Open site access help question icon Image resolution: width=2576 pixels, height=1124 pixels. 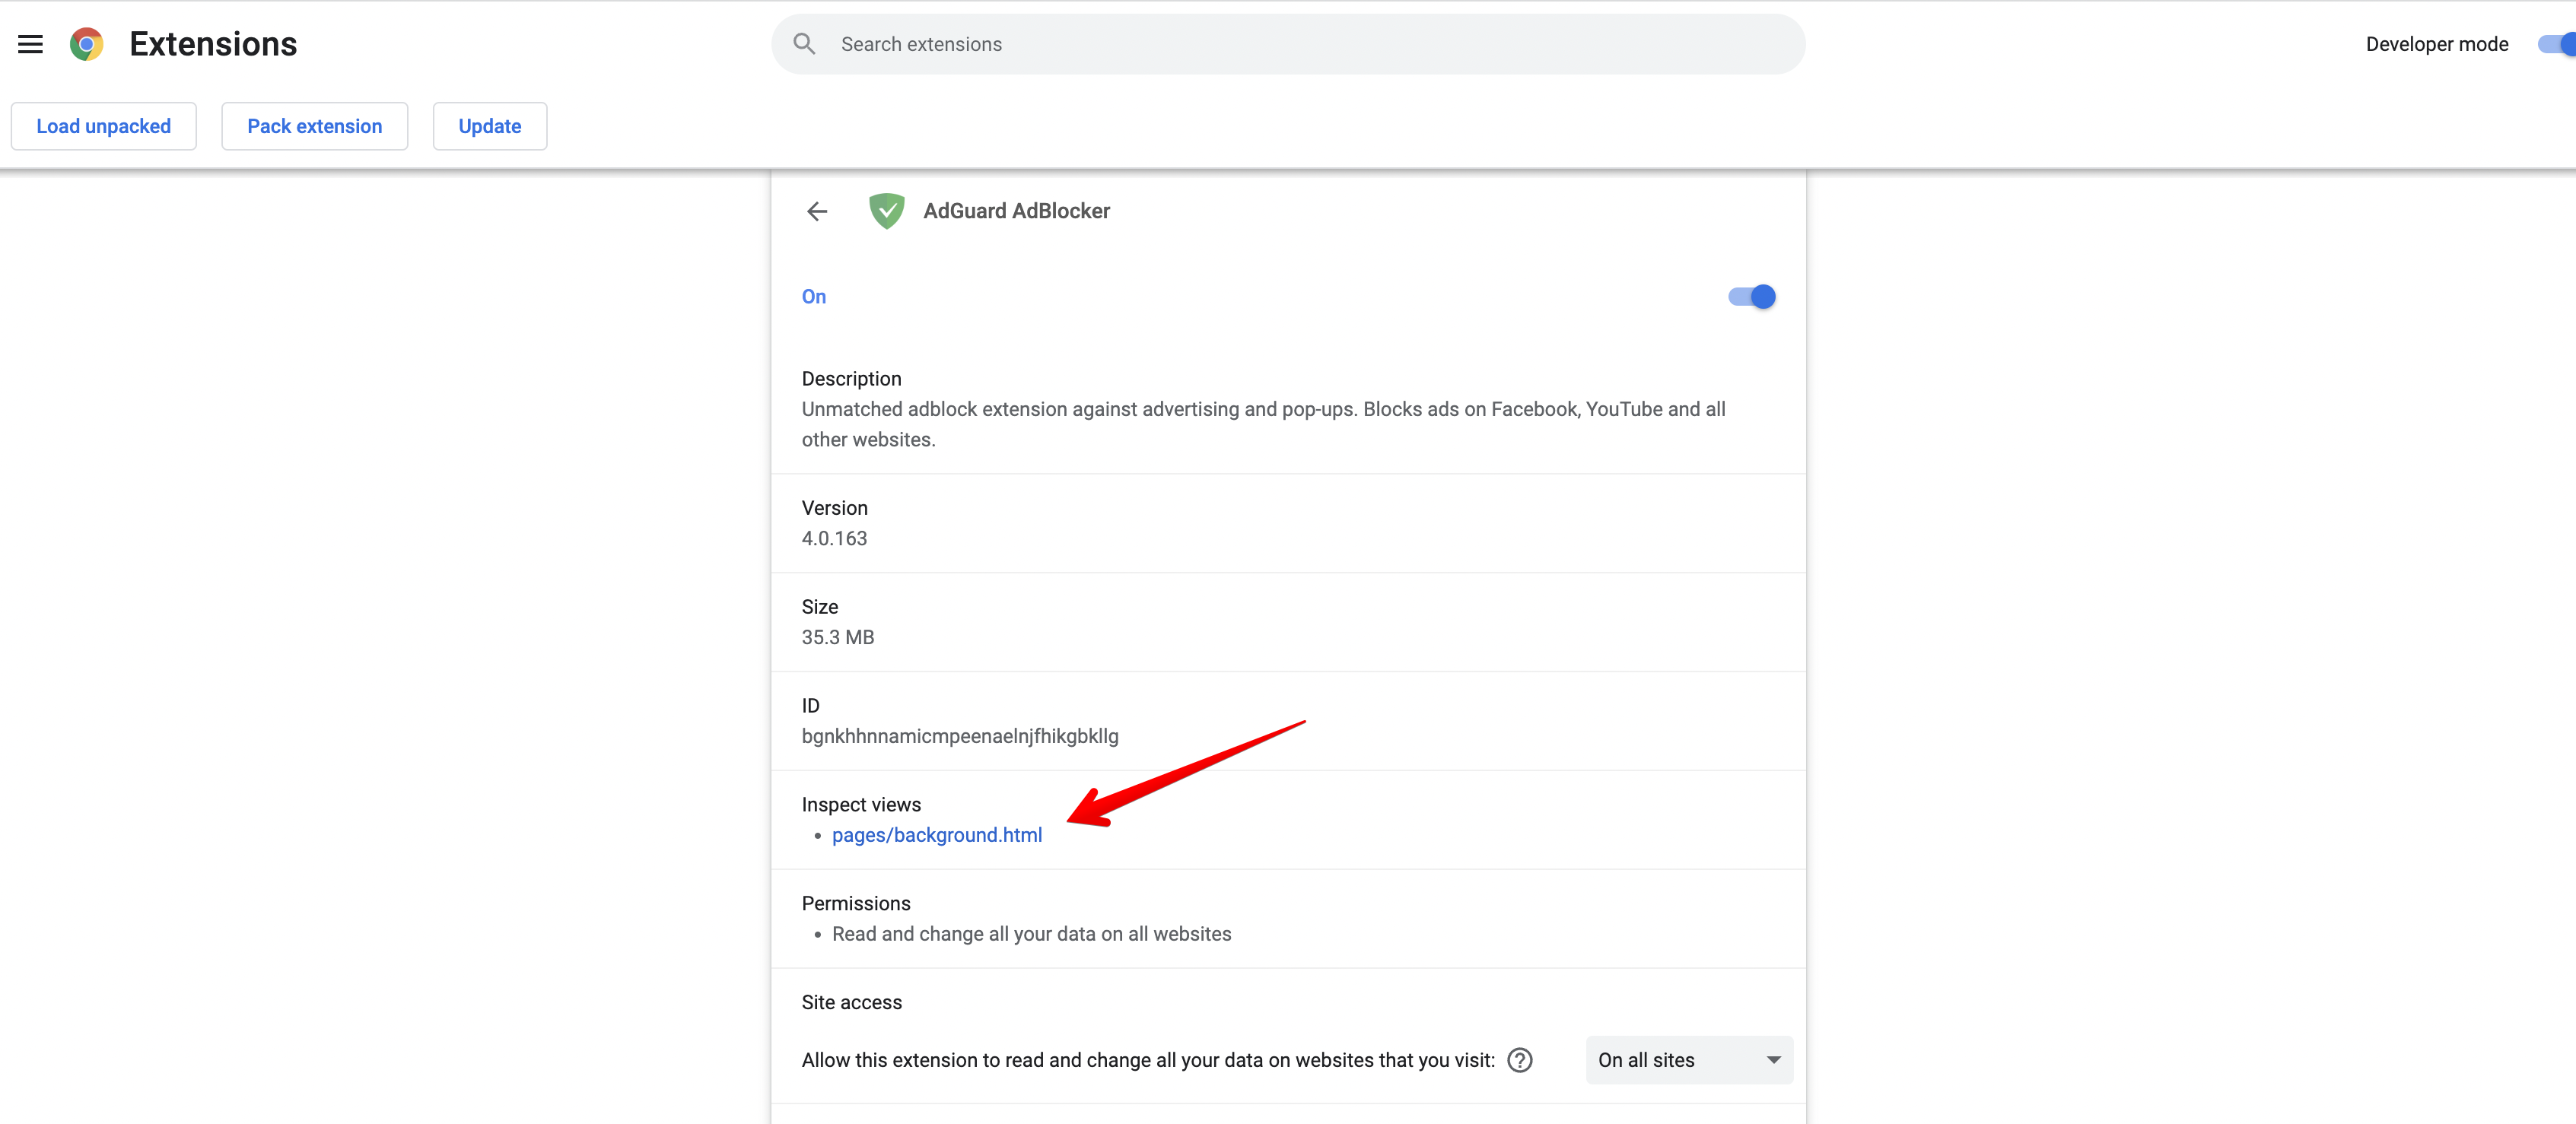[1519, 1060]
